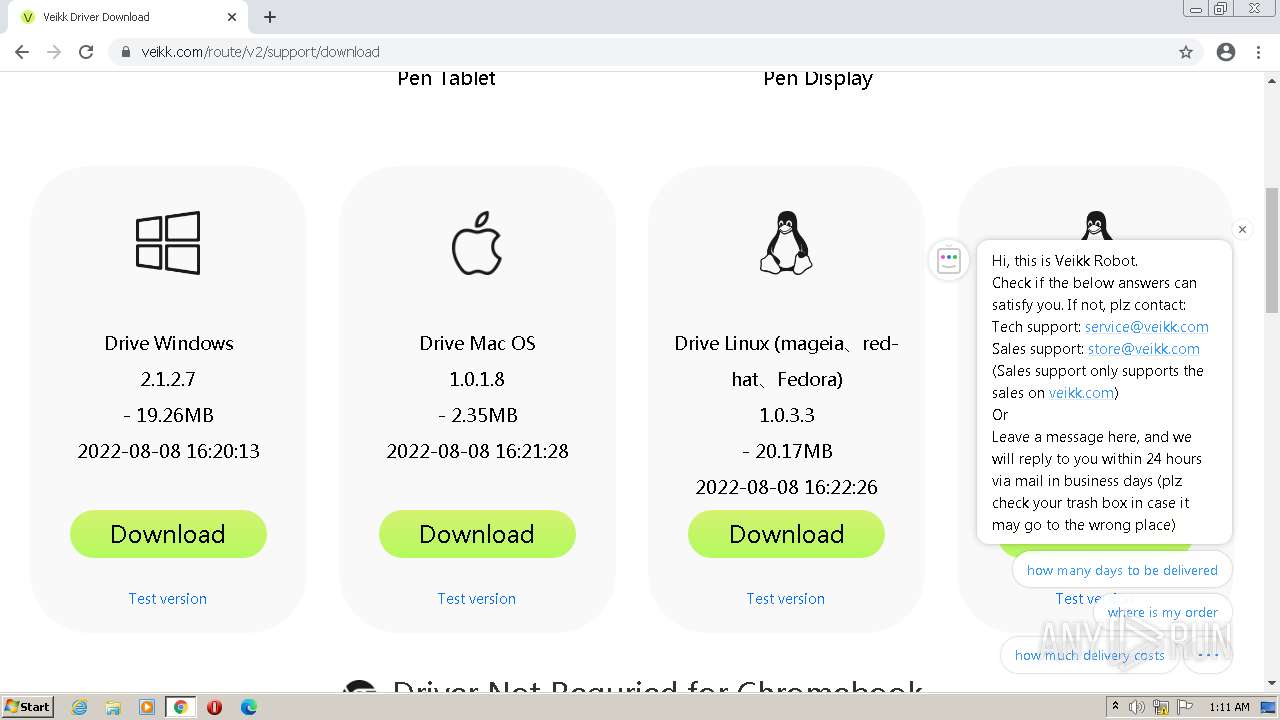Ask how many days to be delivered

click(x=1122, y=570)
